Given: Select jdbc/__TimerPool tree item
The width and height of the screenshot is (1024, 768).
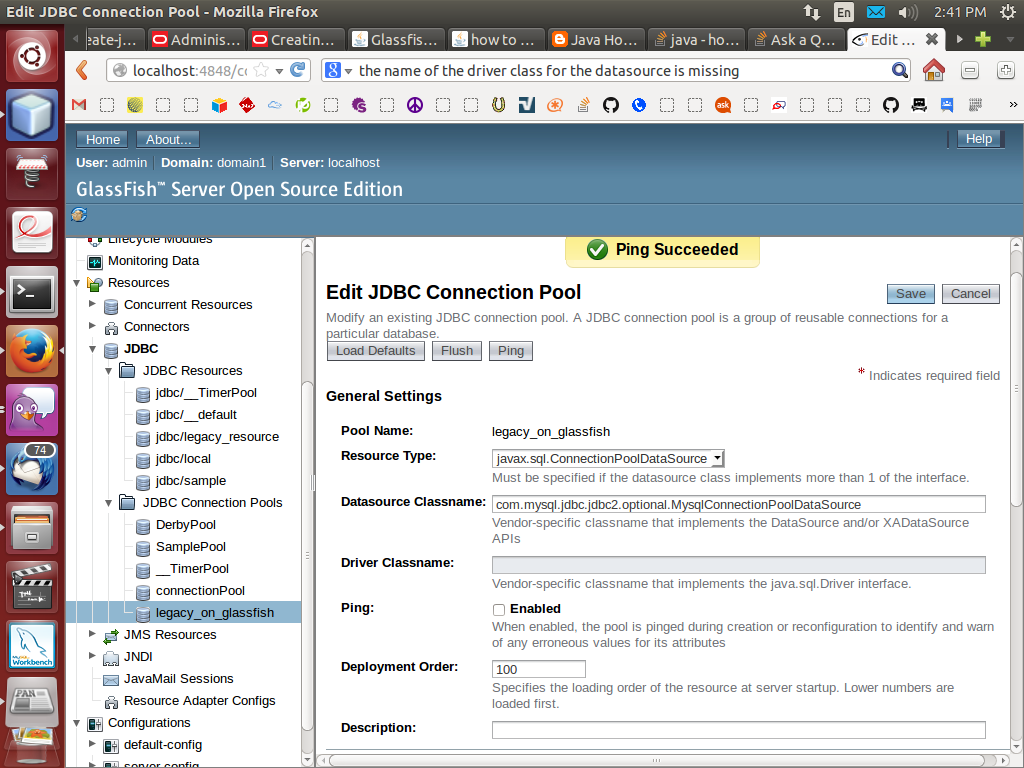Looking at the screenshot, I should 206,393.
